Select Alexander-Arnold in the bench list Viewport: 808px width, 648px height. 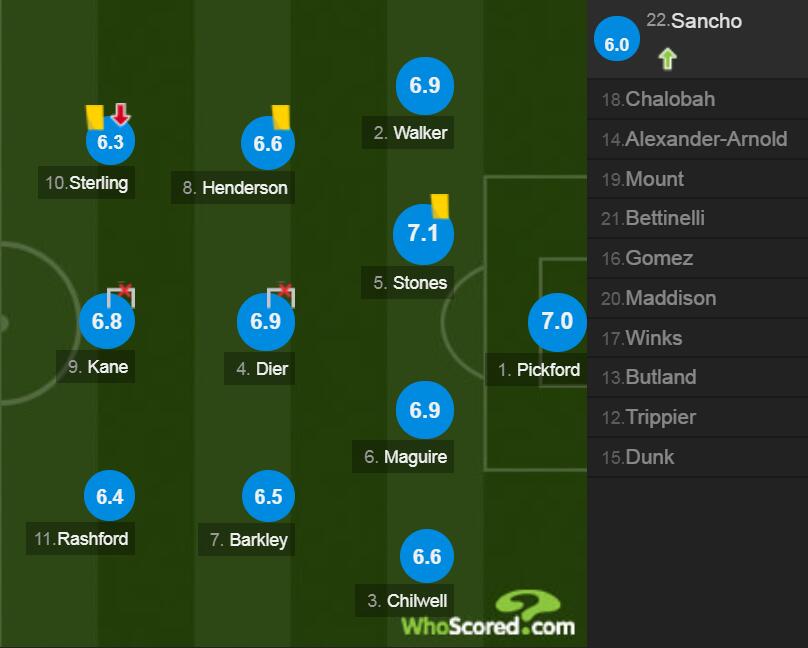pos(695,139)
